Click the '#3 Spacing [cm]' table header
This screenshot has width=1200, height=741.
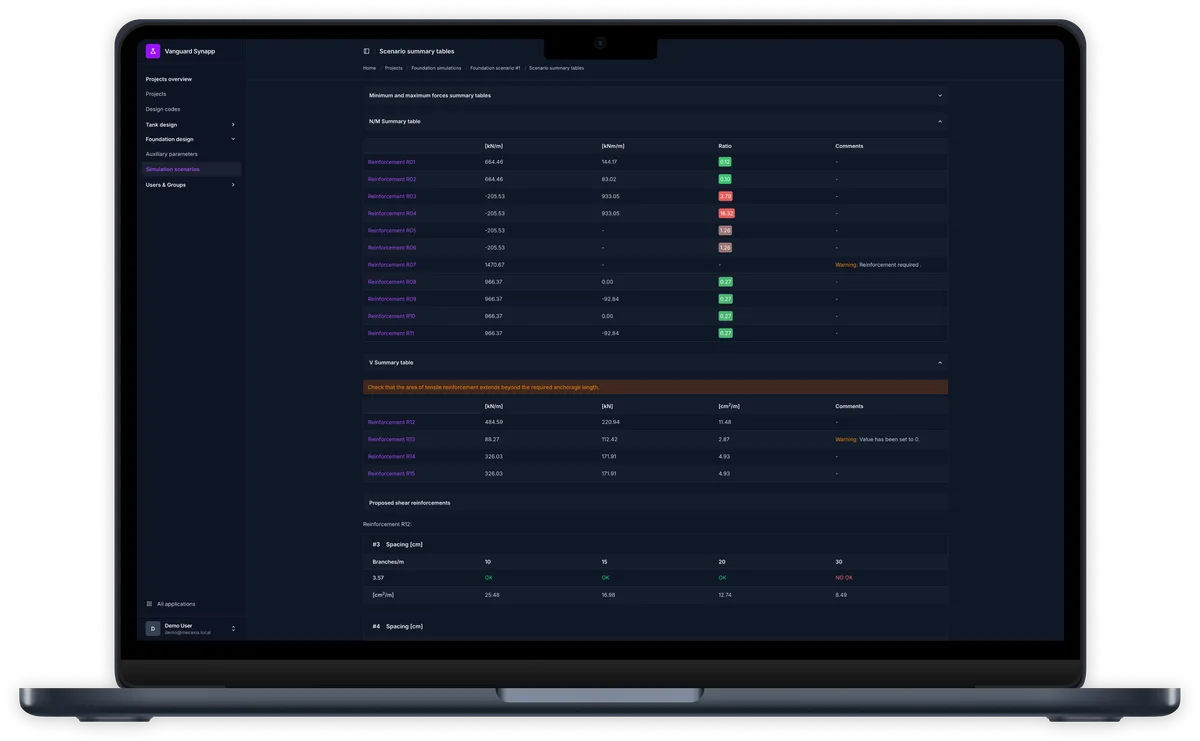pyautogui.click(x=397, y=545)
